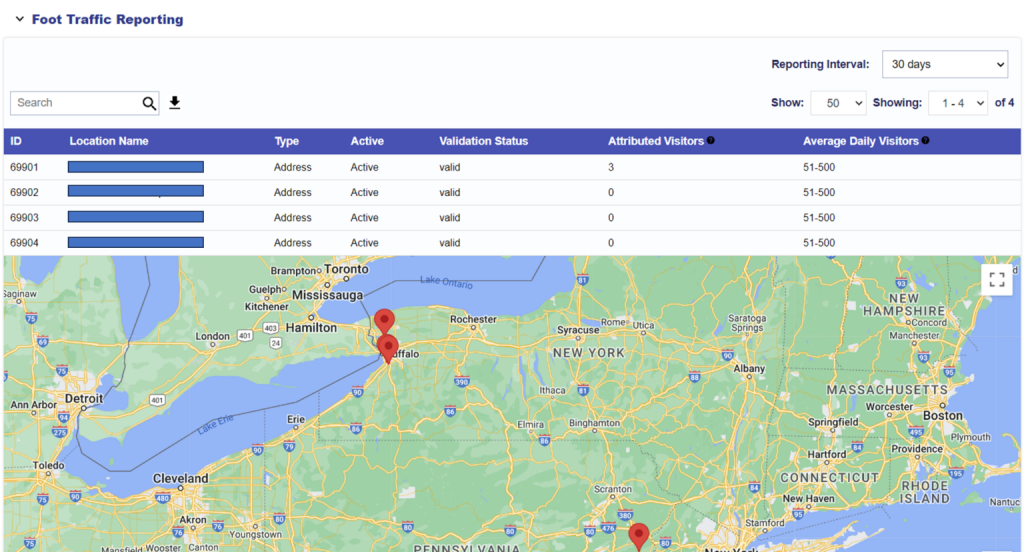The image size is (1024, 552).
Task: Click Active status in row 69903
Action: 364,218
